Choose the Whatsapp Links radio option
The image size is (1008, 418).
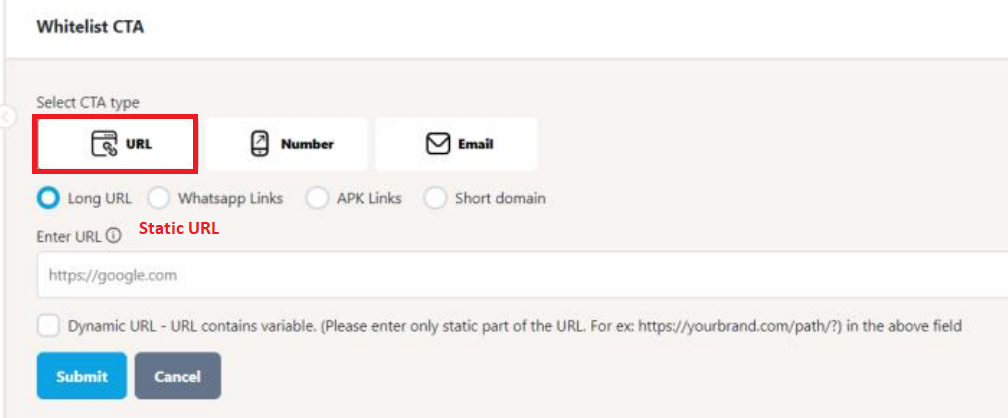point(159,198)
